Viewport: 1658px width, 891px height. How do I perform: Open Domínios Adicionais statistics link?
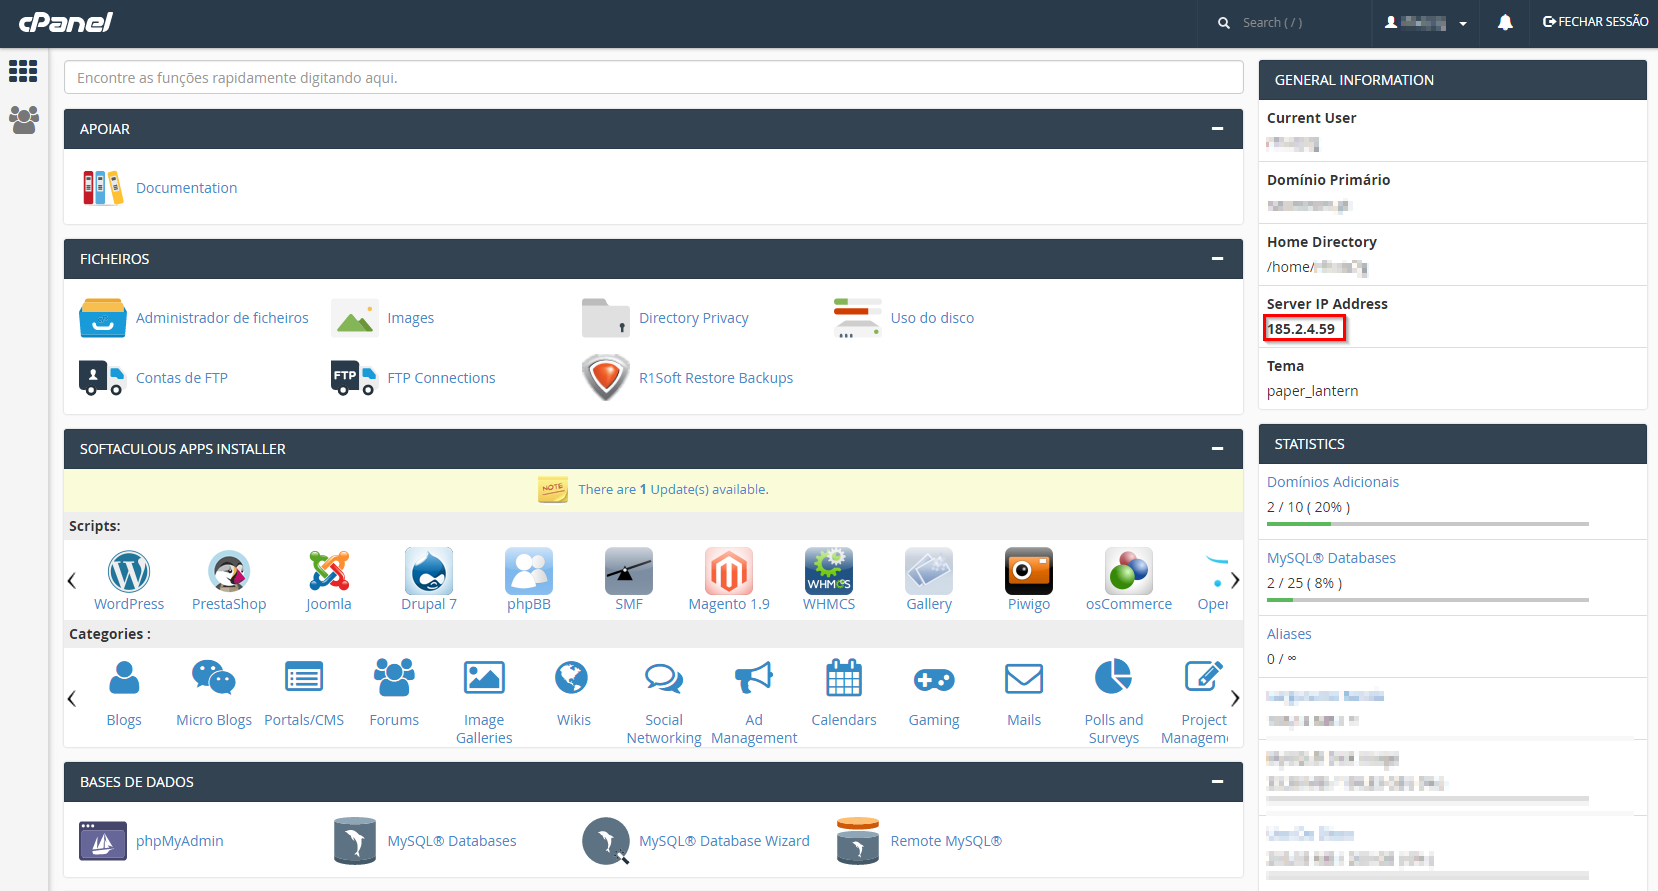1333,482
